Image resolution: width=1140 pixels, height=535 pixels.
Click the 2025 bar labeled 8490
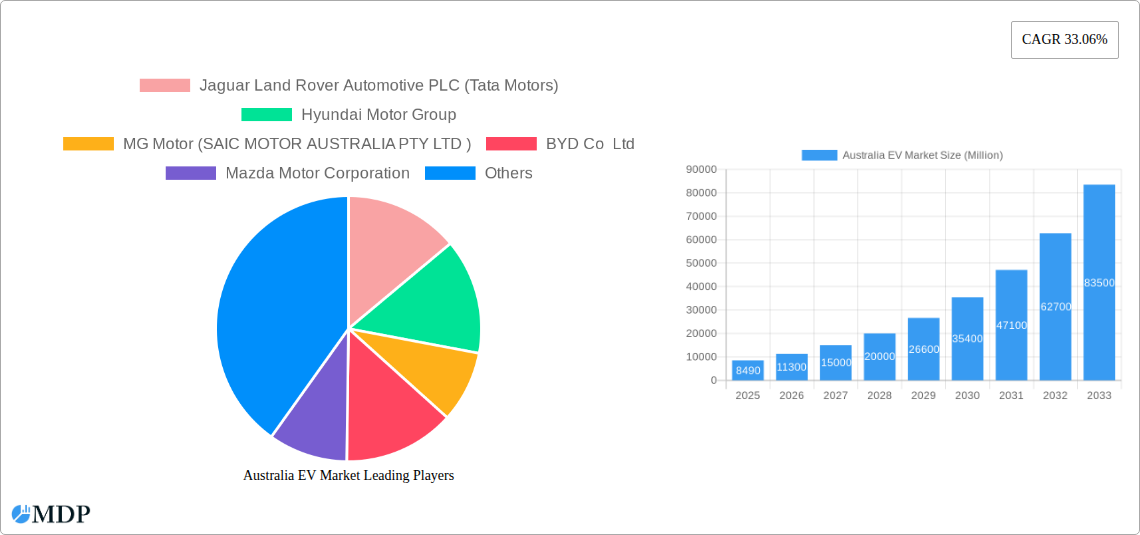748,370
